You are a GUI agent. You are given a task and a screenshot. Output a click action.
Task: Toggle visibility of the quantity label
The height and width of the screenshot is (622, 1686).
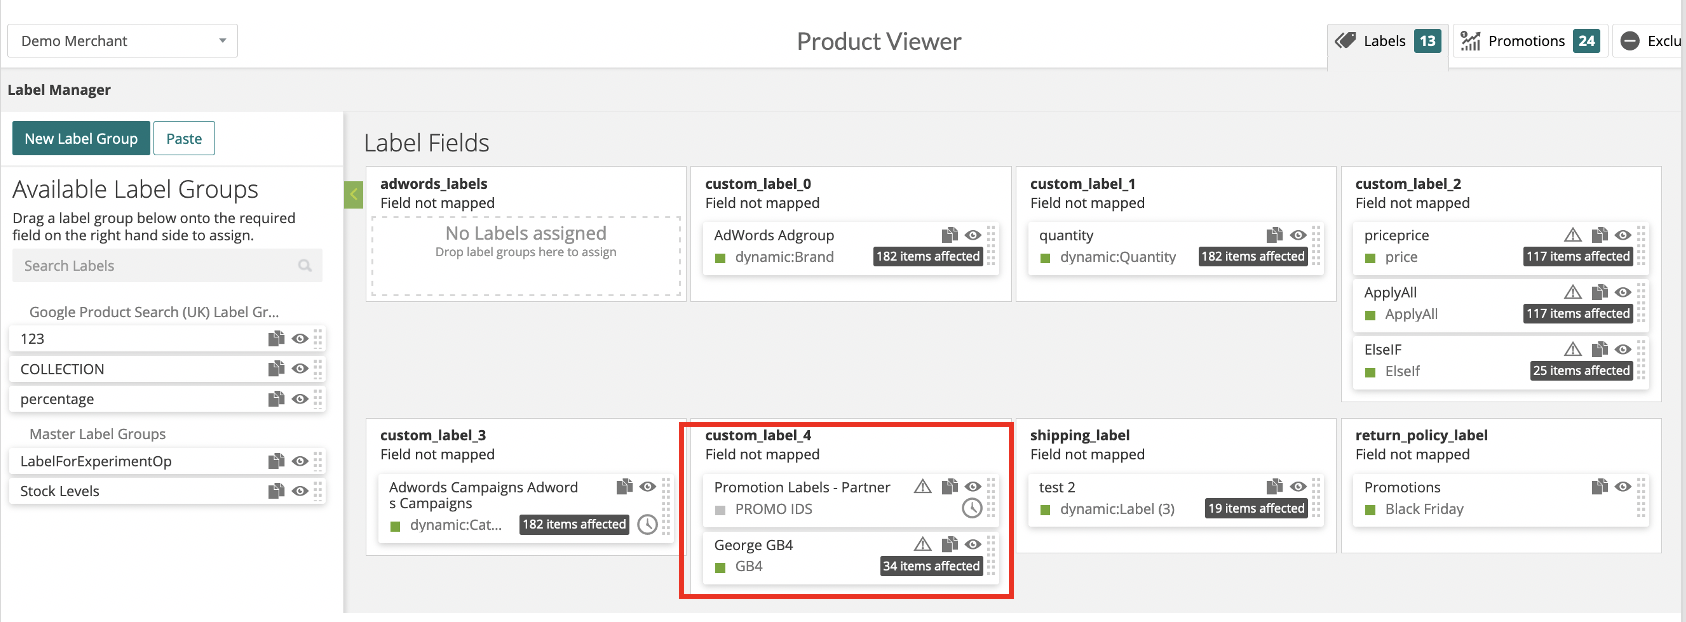(x=1298, y=235)
